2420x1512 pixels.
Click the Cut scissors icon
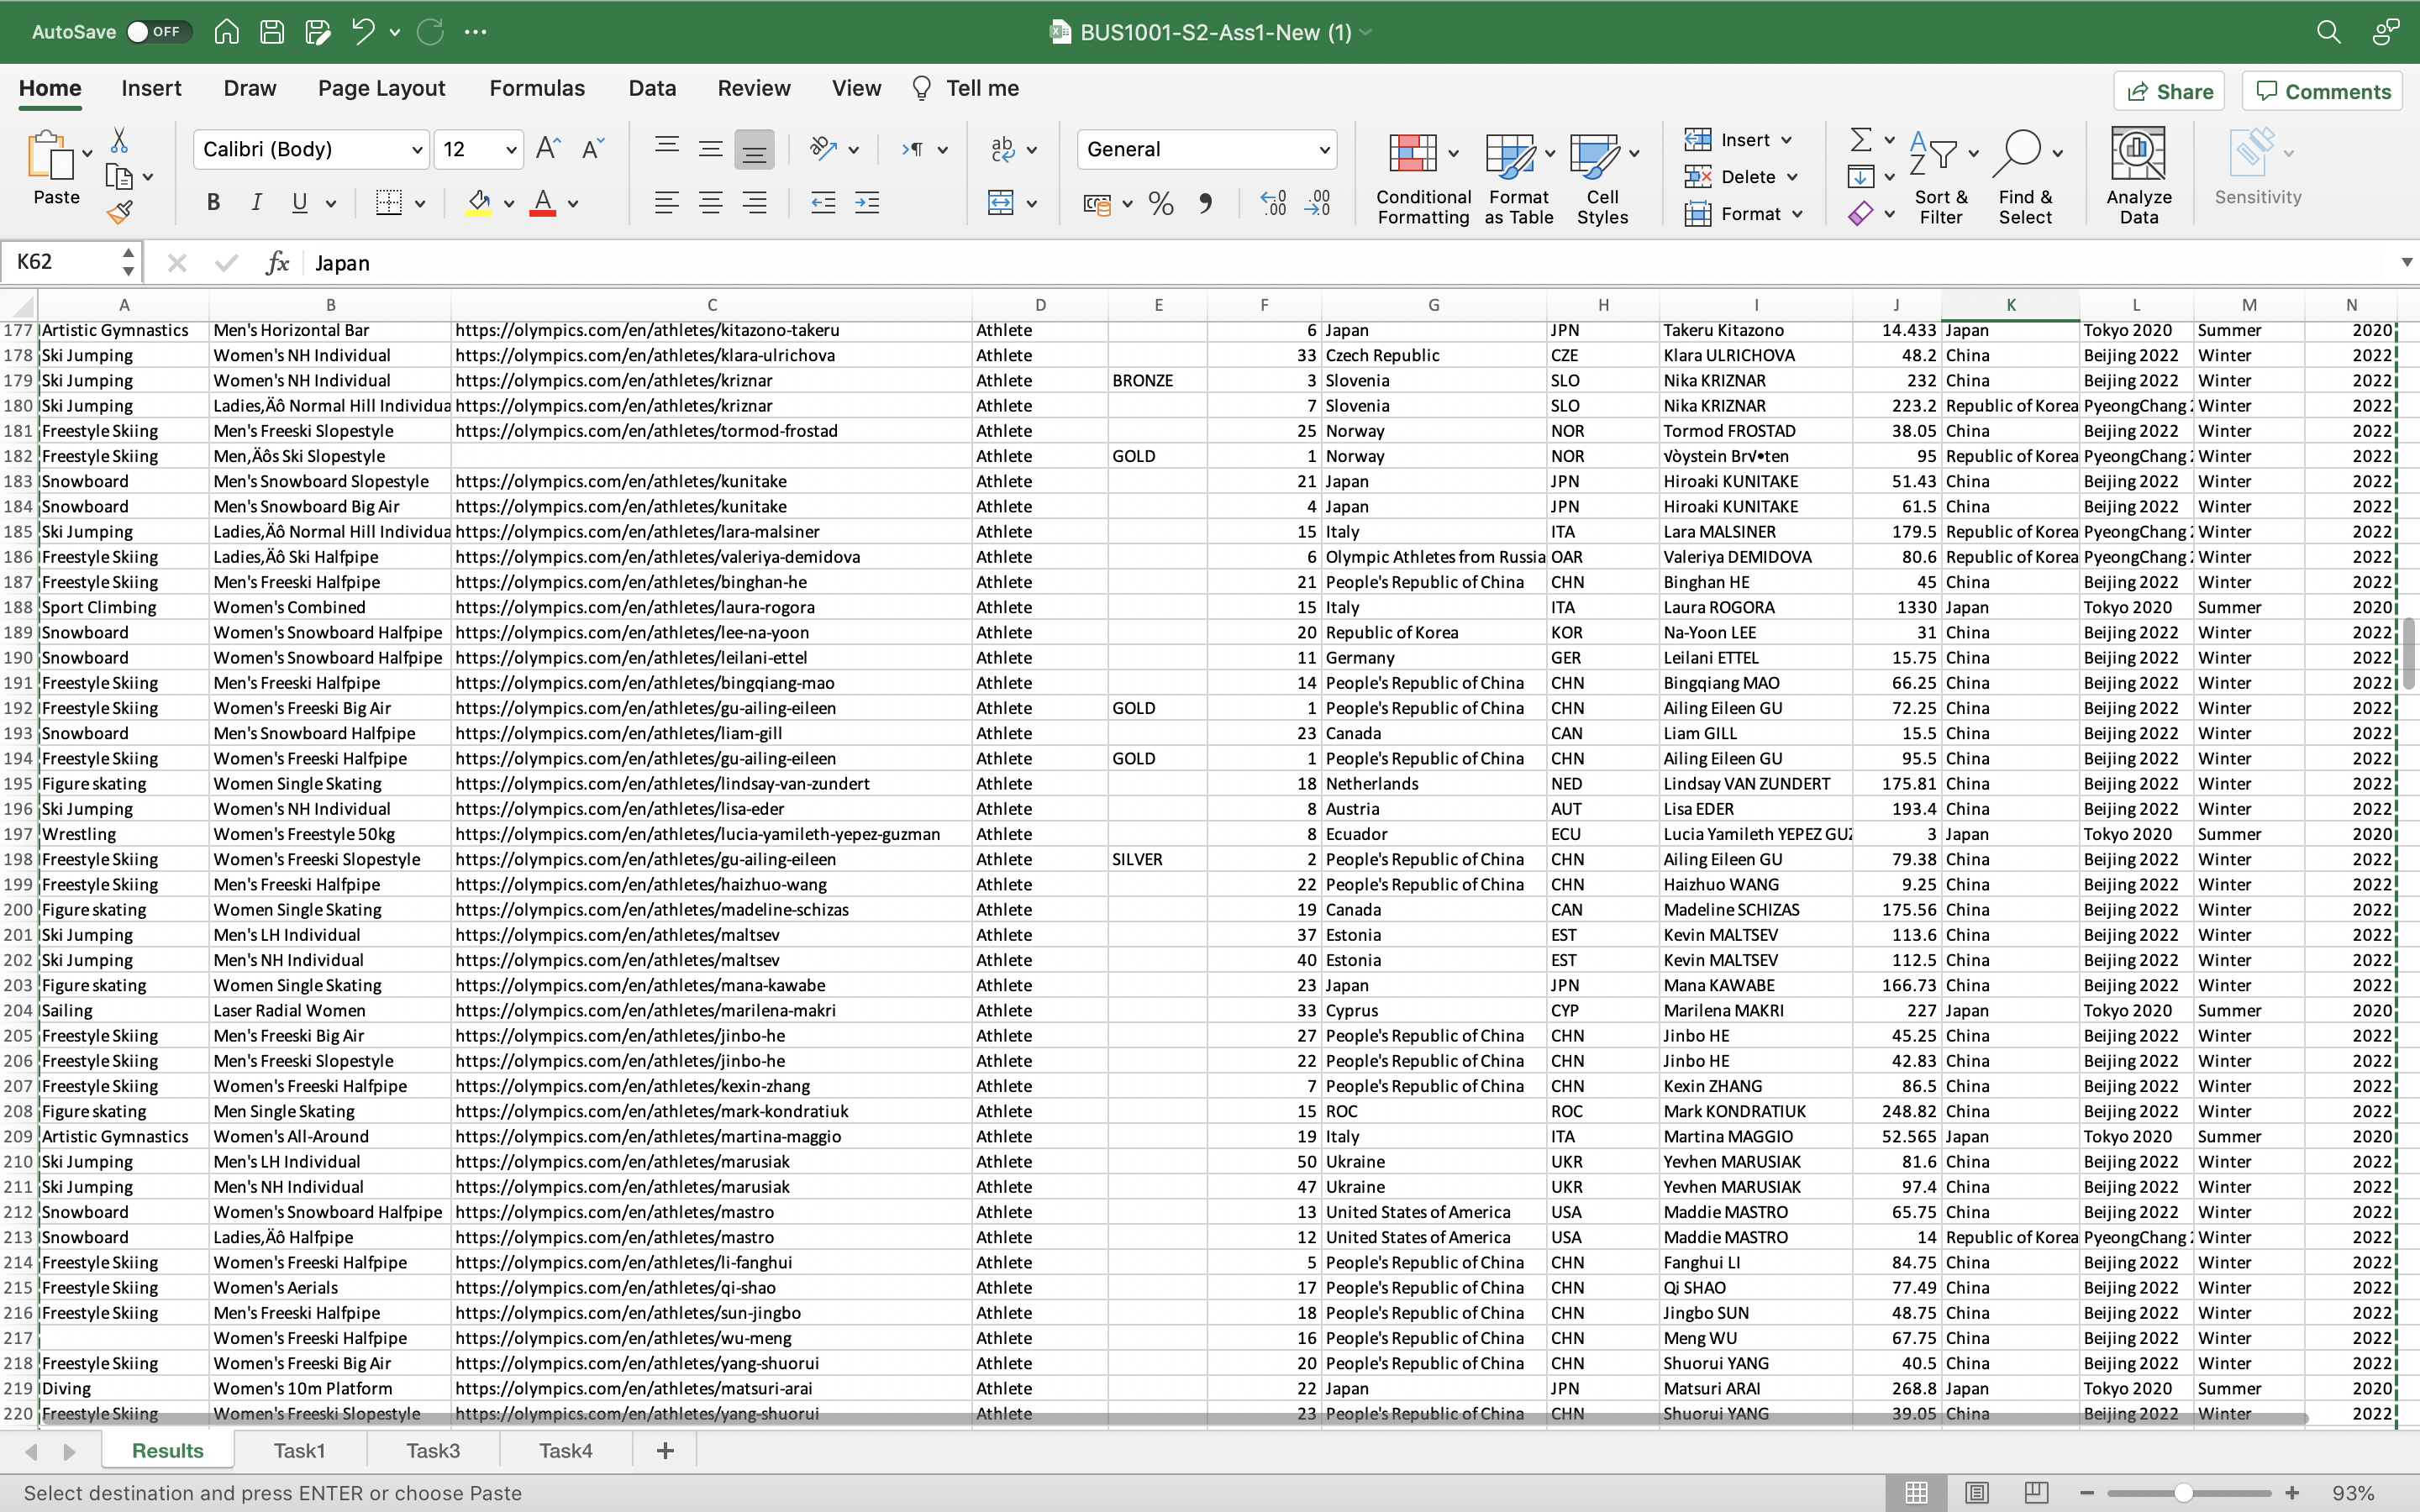(x=119, y=140)
